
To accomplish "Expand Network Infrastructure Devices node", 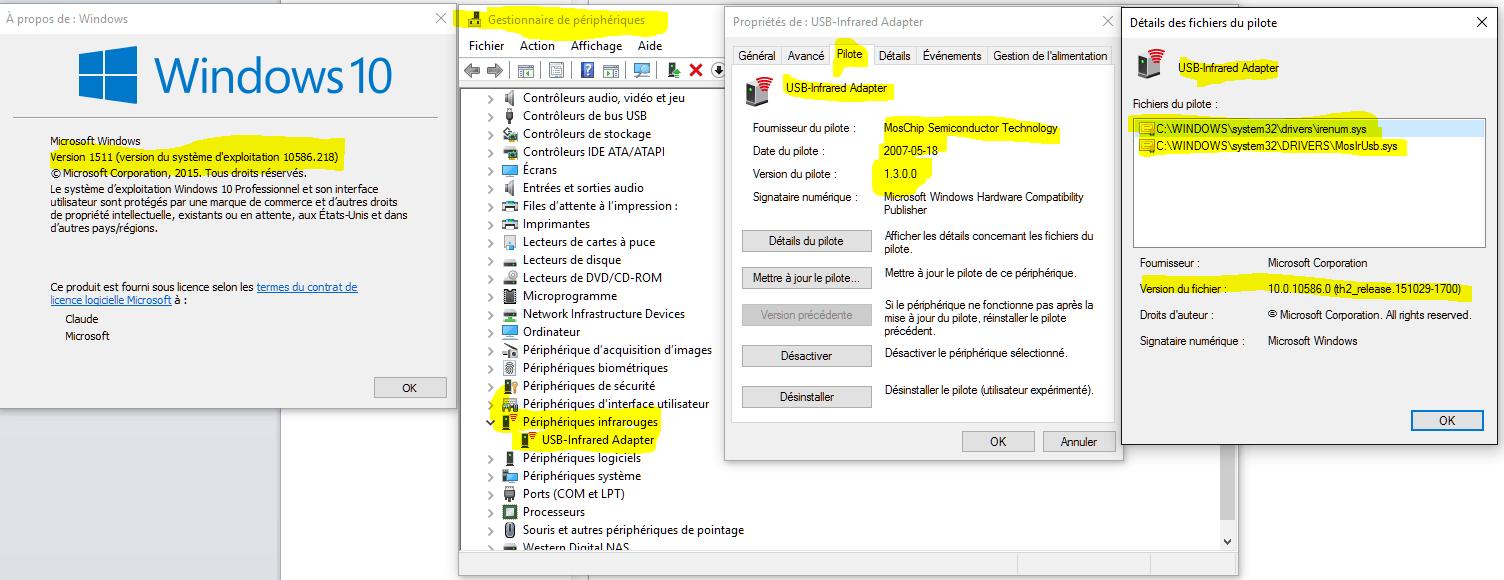I will pos(490,314).
